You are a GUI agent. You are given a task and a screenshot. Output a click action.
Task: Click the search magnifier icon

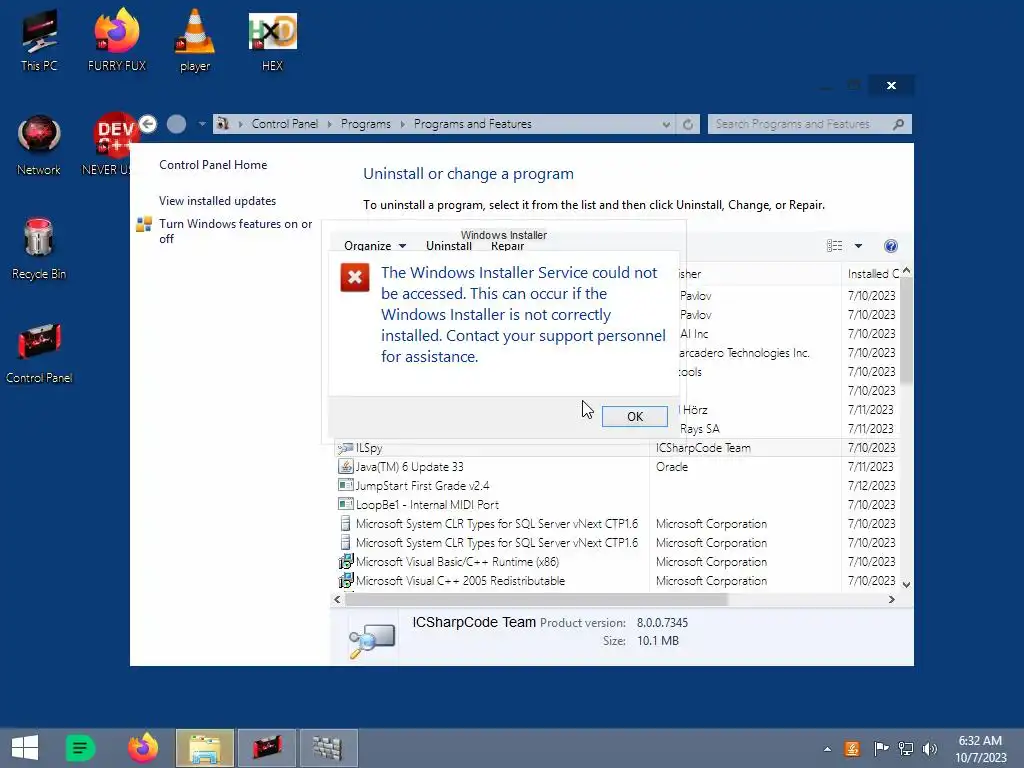(x=899, y=124)
